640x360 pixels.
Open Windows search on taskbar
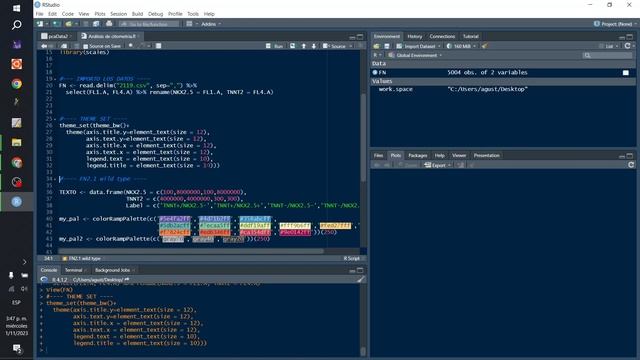pos(17,25)
